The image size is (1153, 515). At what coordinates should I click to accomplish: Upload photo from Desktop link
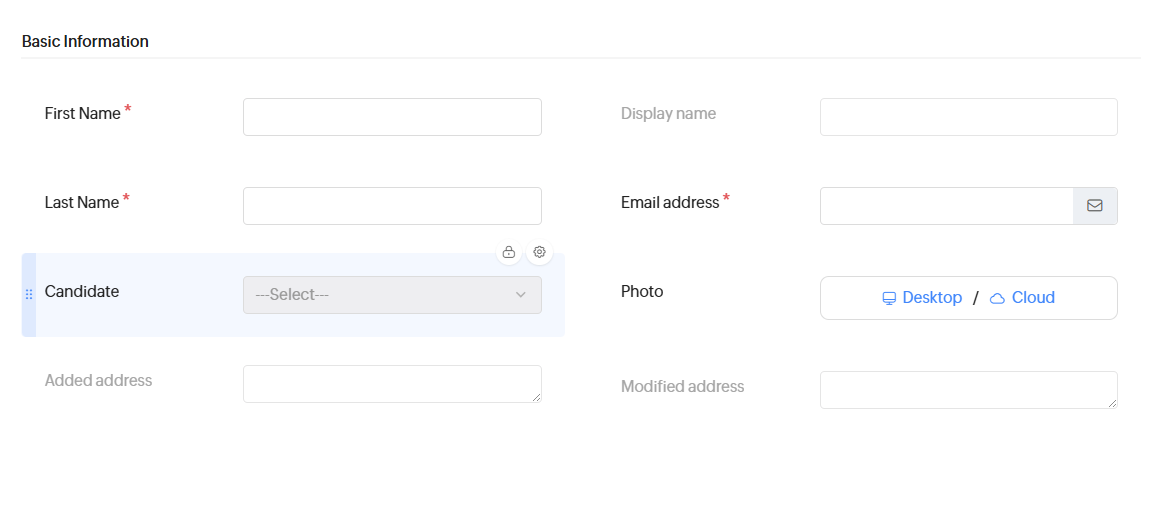pyautogui.click(x=932, y=298)
